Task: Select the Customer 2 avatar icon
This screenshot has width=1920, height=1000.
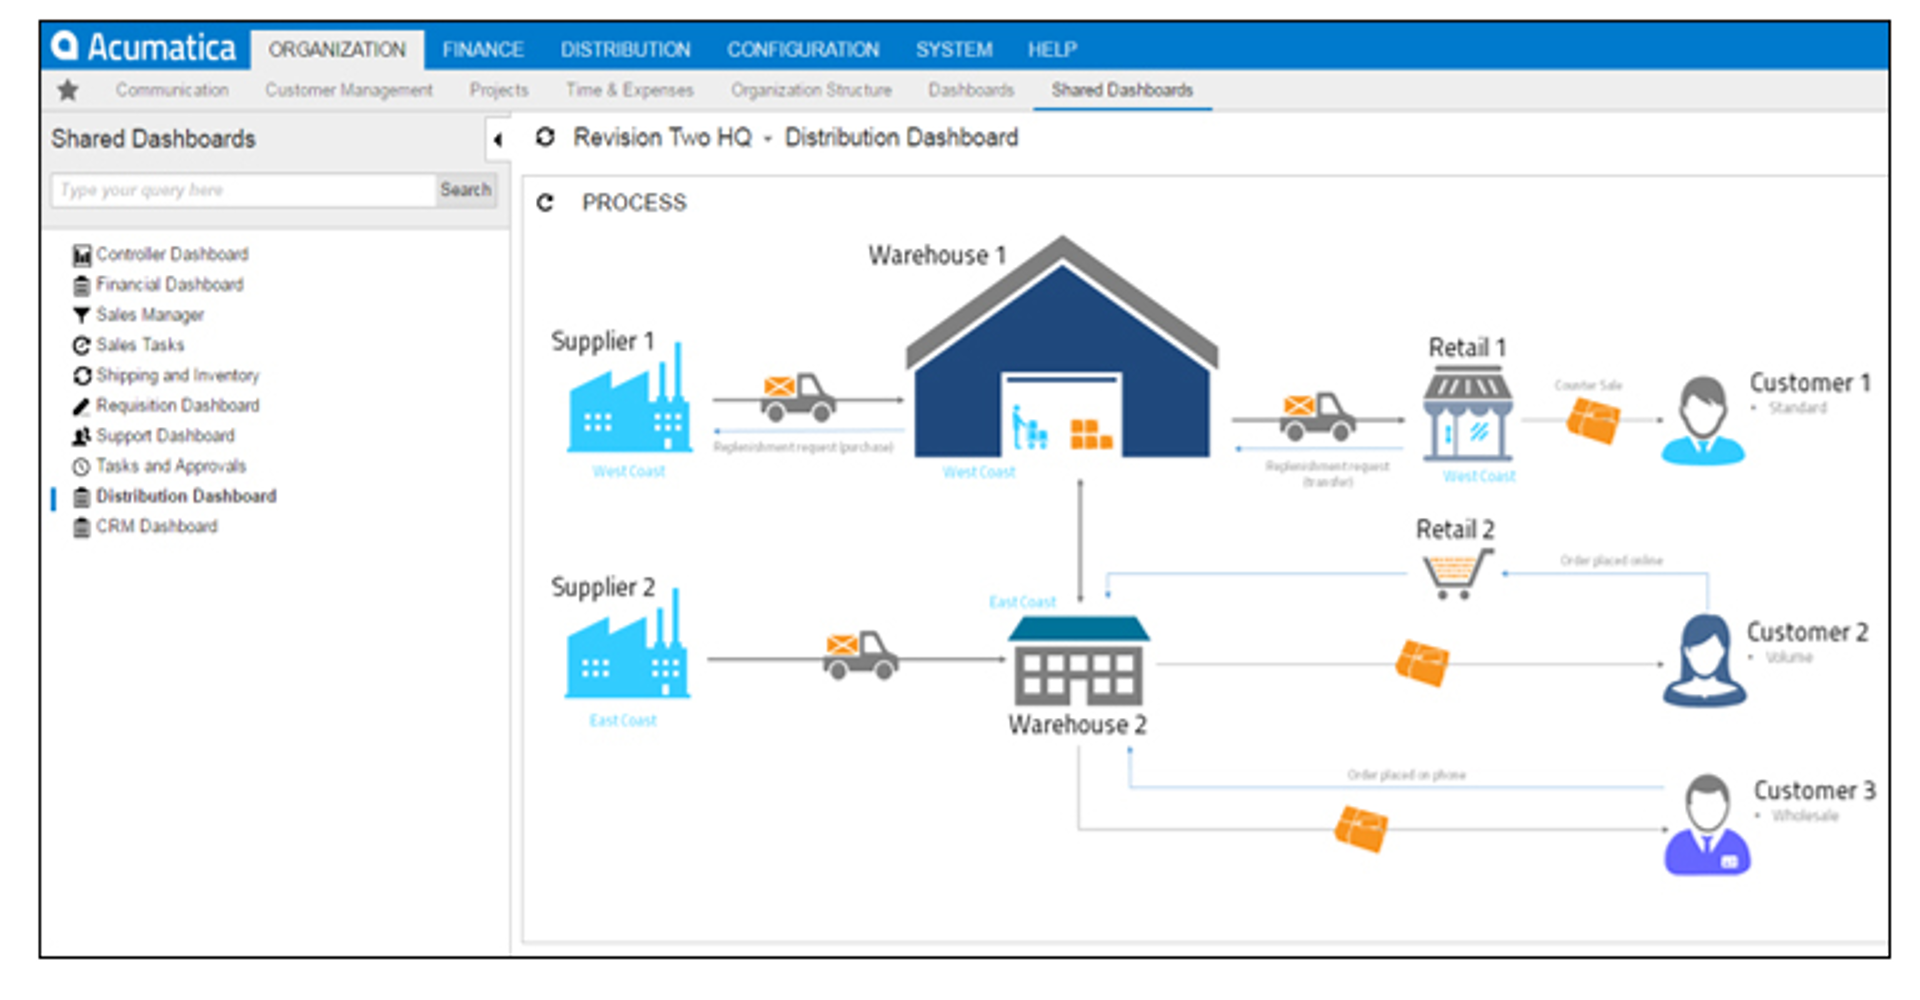Action: (1704, 661)
